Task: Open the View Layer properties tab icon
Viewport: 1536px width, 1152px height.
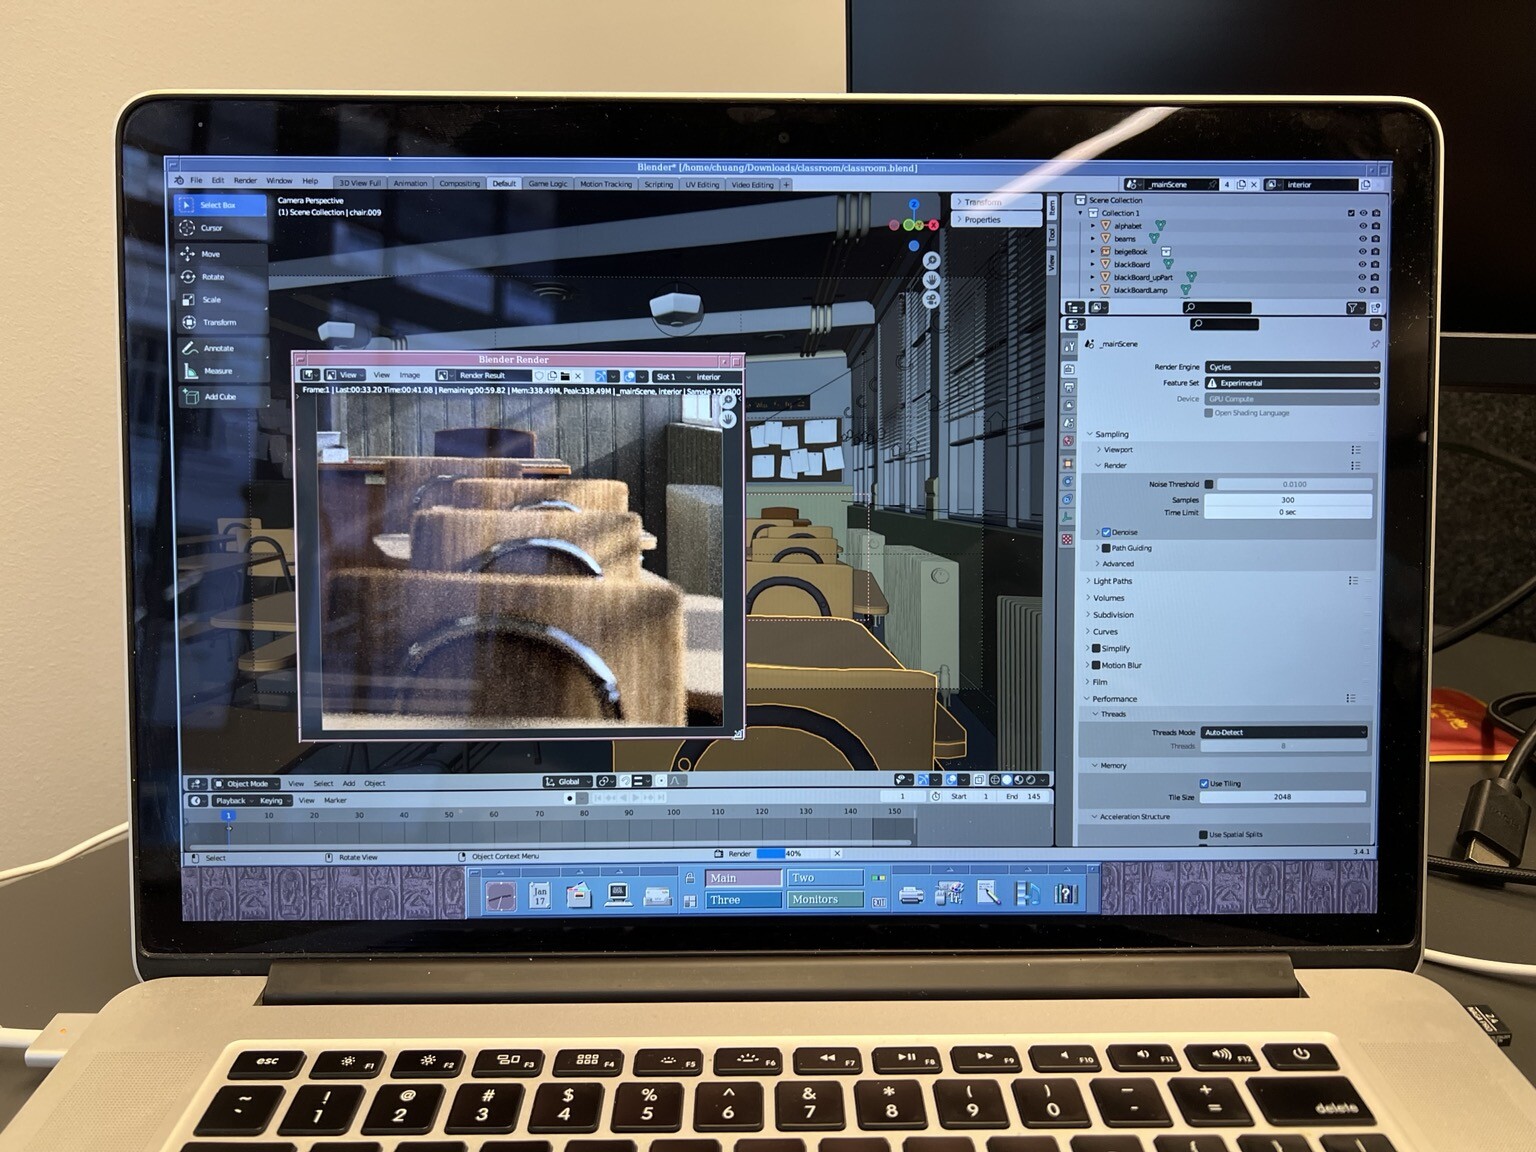Action: (x=1069, y=405)
